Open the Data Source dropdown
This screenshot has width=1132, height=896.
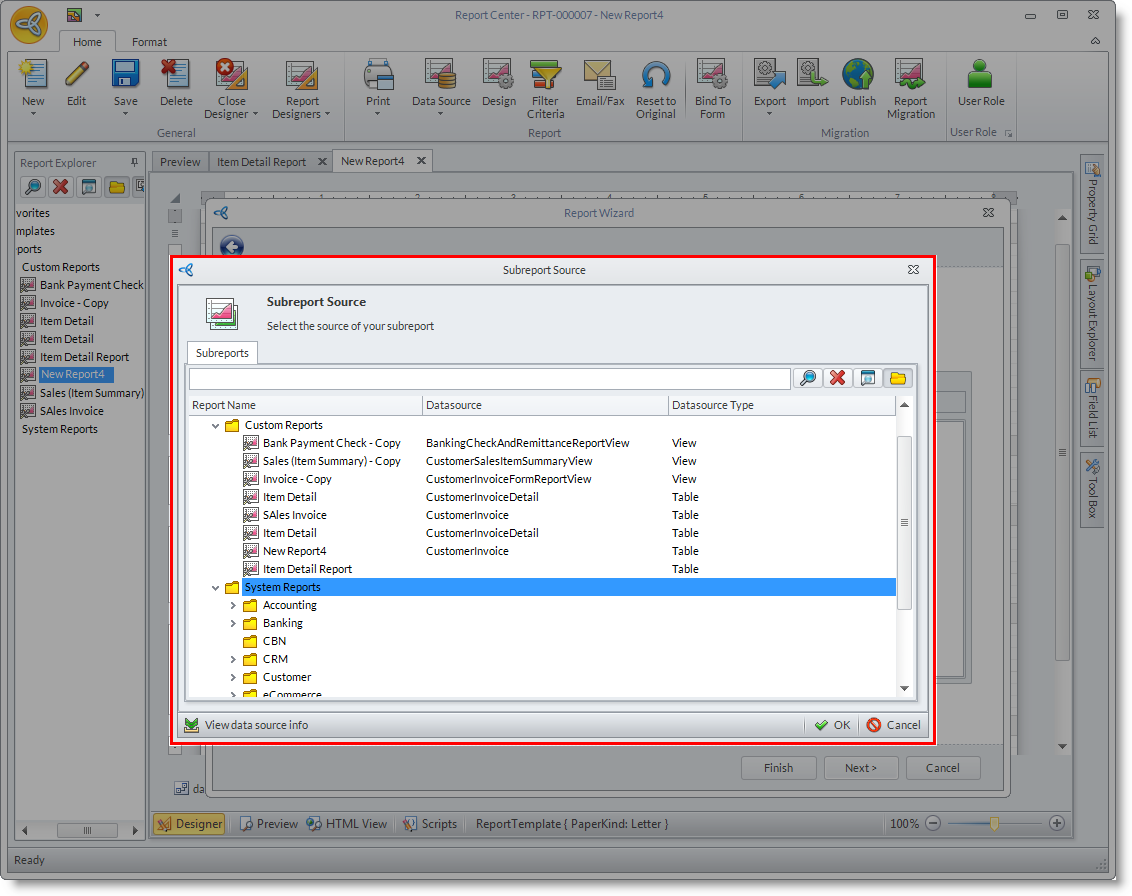(x=440, y=113)
